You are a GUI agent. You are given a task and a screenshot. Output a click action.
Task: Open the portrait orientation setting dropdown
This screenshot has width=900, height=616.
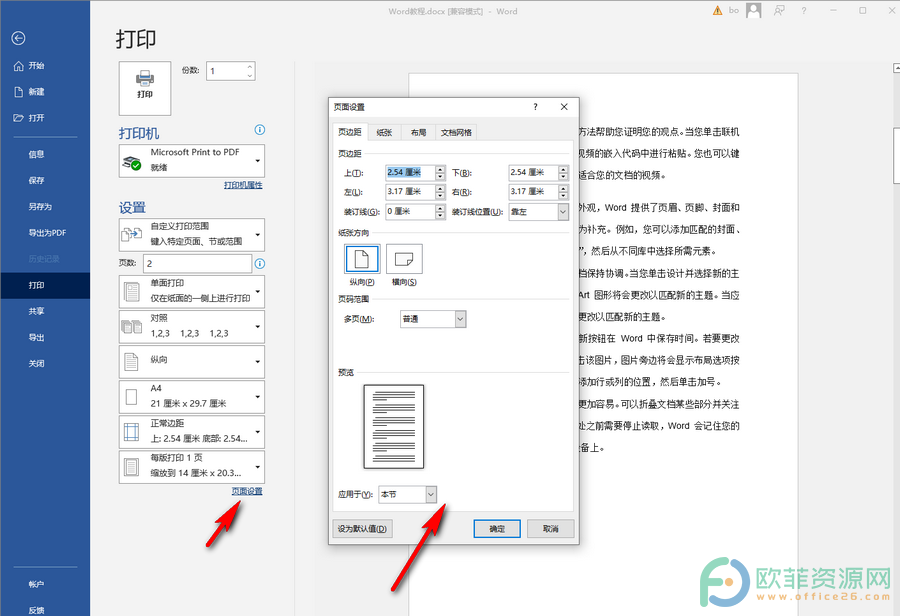pyautogui.click(x=192, y=362)
